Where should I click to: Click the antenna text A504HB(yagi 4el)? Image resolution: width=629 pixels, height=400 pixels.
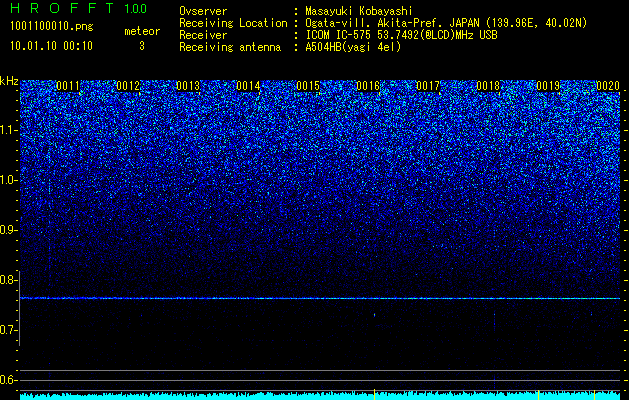[353, 47]
